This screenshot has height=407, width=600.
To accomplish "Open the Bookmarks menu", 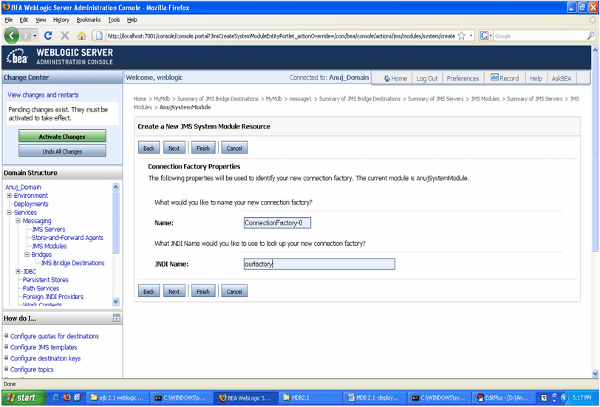I will (x=88, y=20).
